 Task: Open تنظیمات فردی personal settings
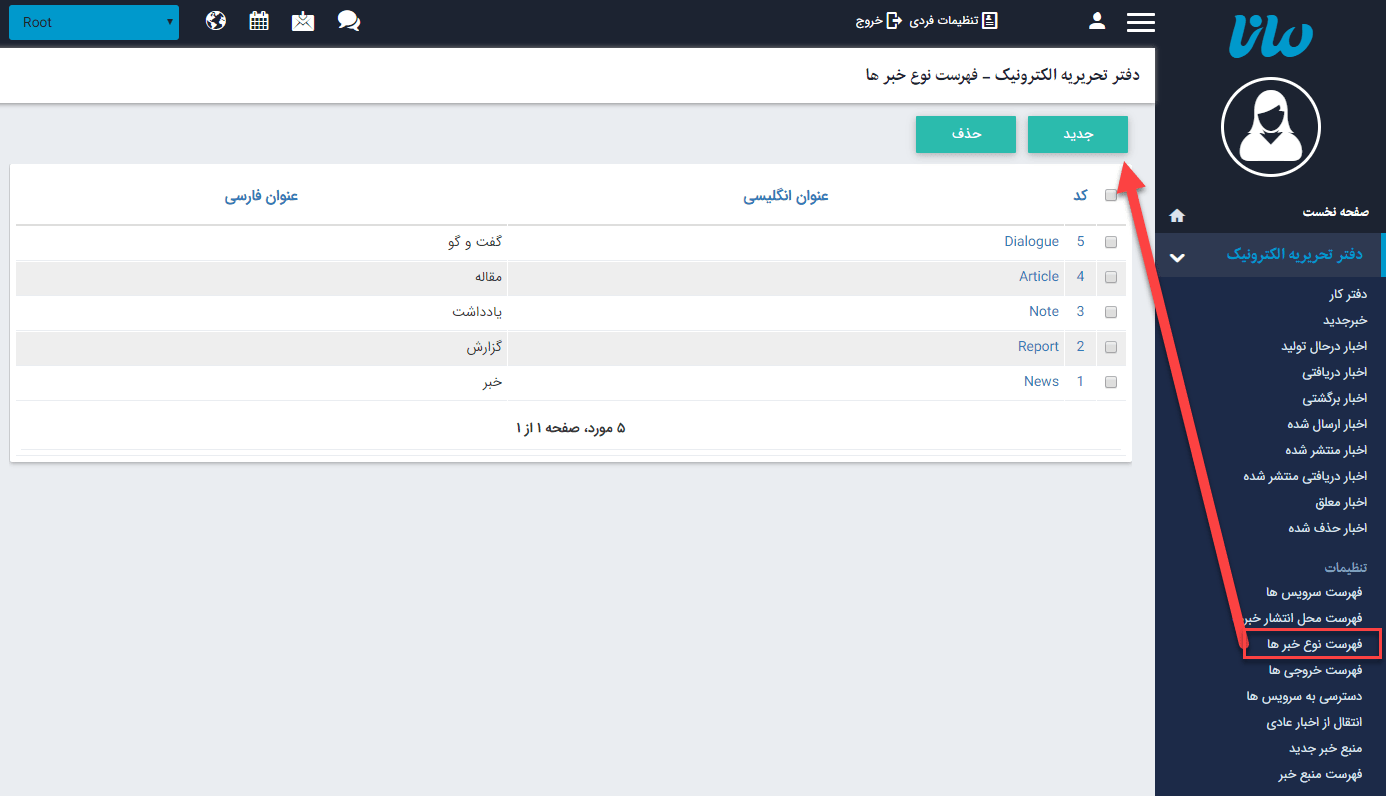[x=950, y=20]
